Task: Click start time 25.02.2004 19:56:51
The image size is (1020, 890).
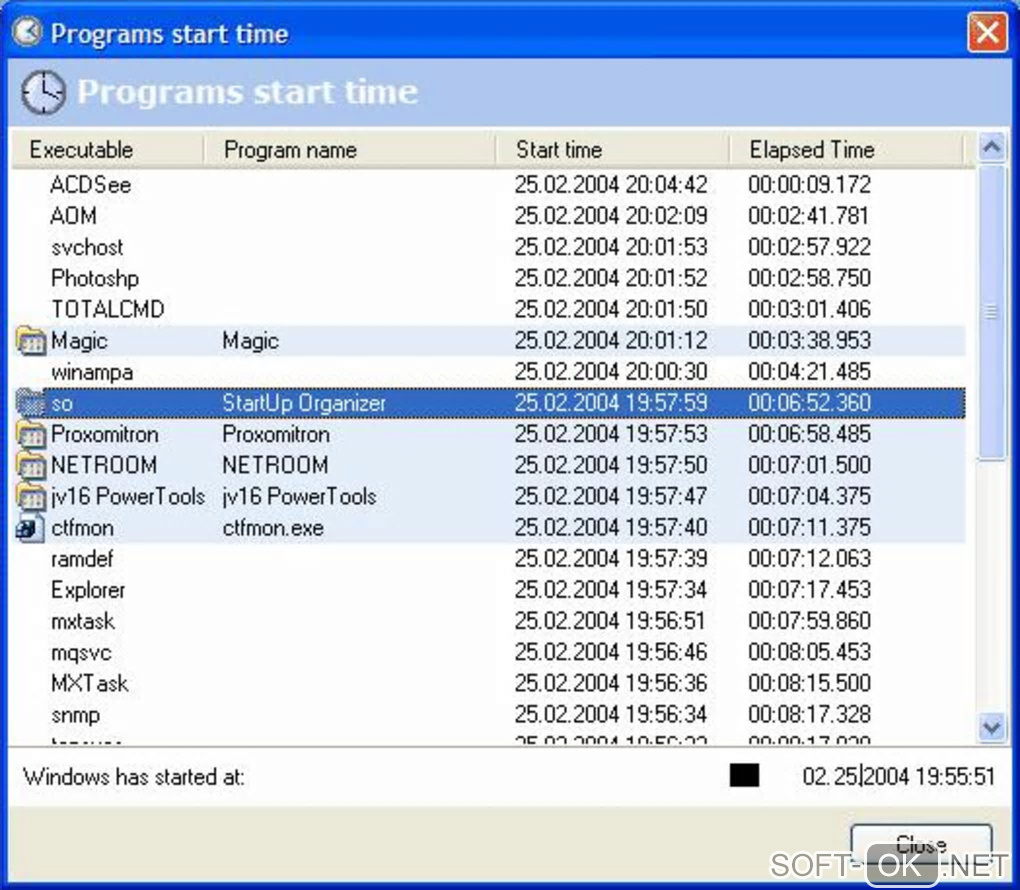Action: (611, 622)
